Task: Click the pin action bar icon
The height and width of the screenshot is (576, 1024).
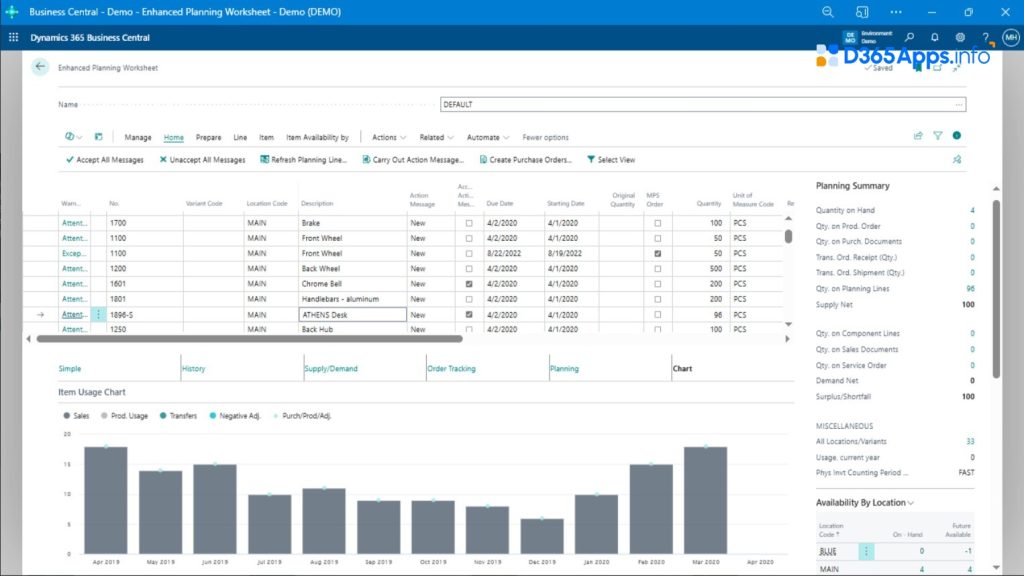Action: (x=957, y=159)
